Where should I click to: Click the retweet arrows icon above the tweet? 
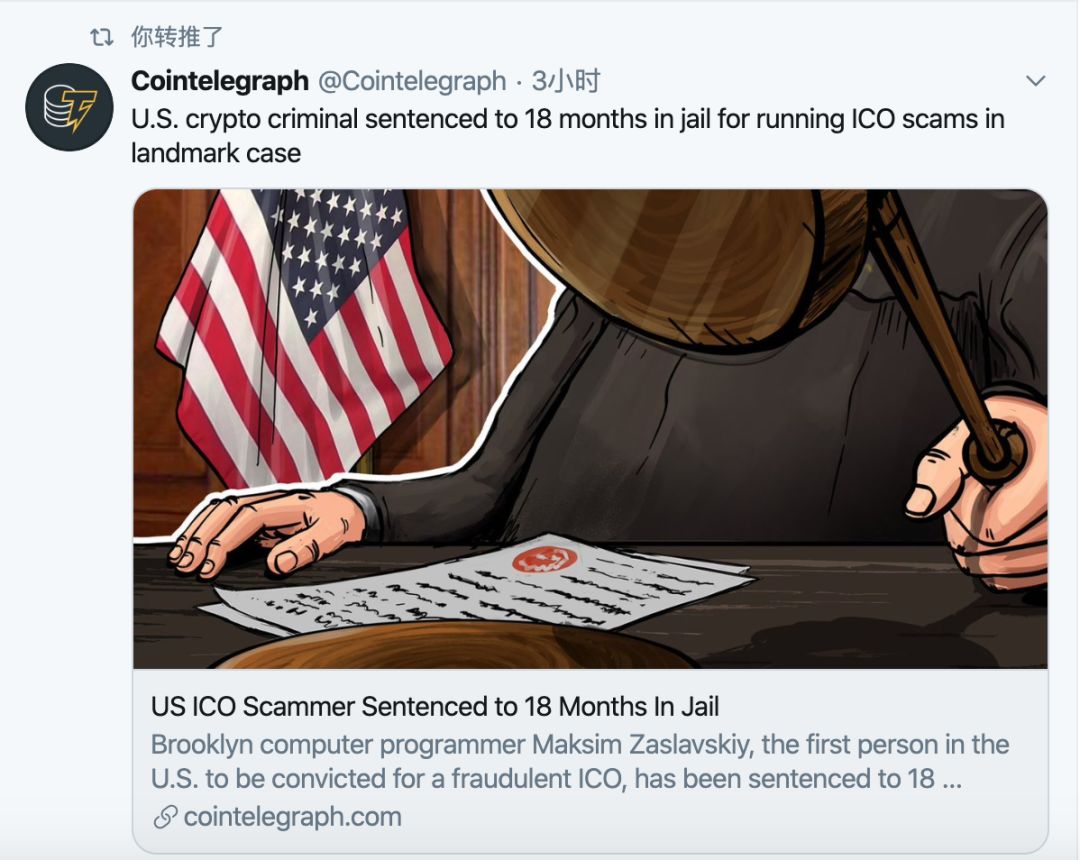click(x=101, y=37)
